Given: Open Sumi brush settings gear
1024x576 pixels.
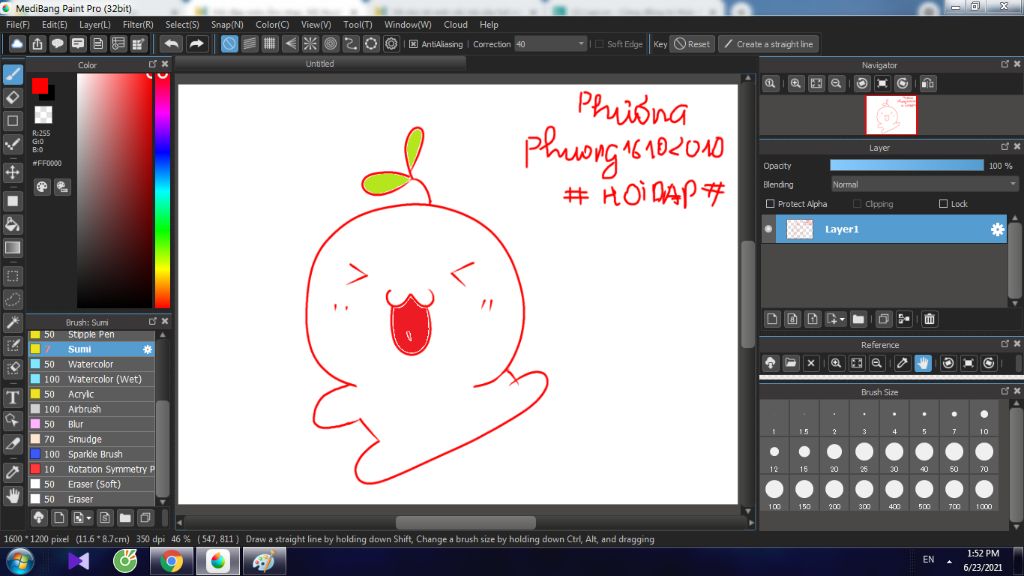Looking at the screenshot, I should click(148, 349).
